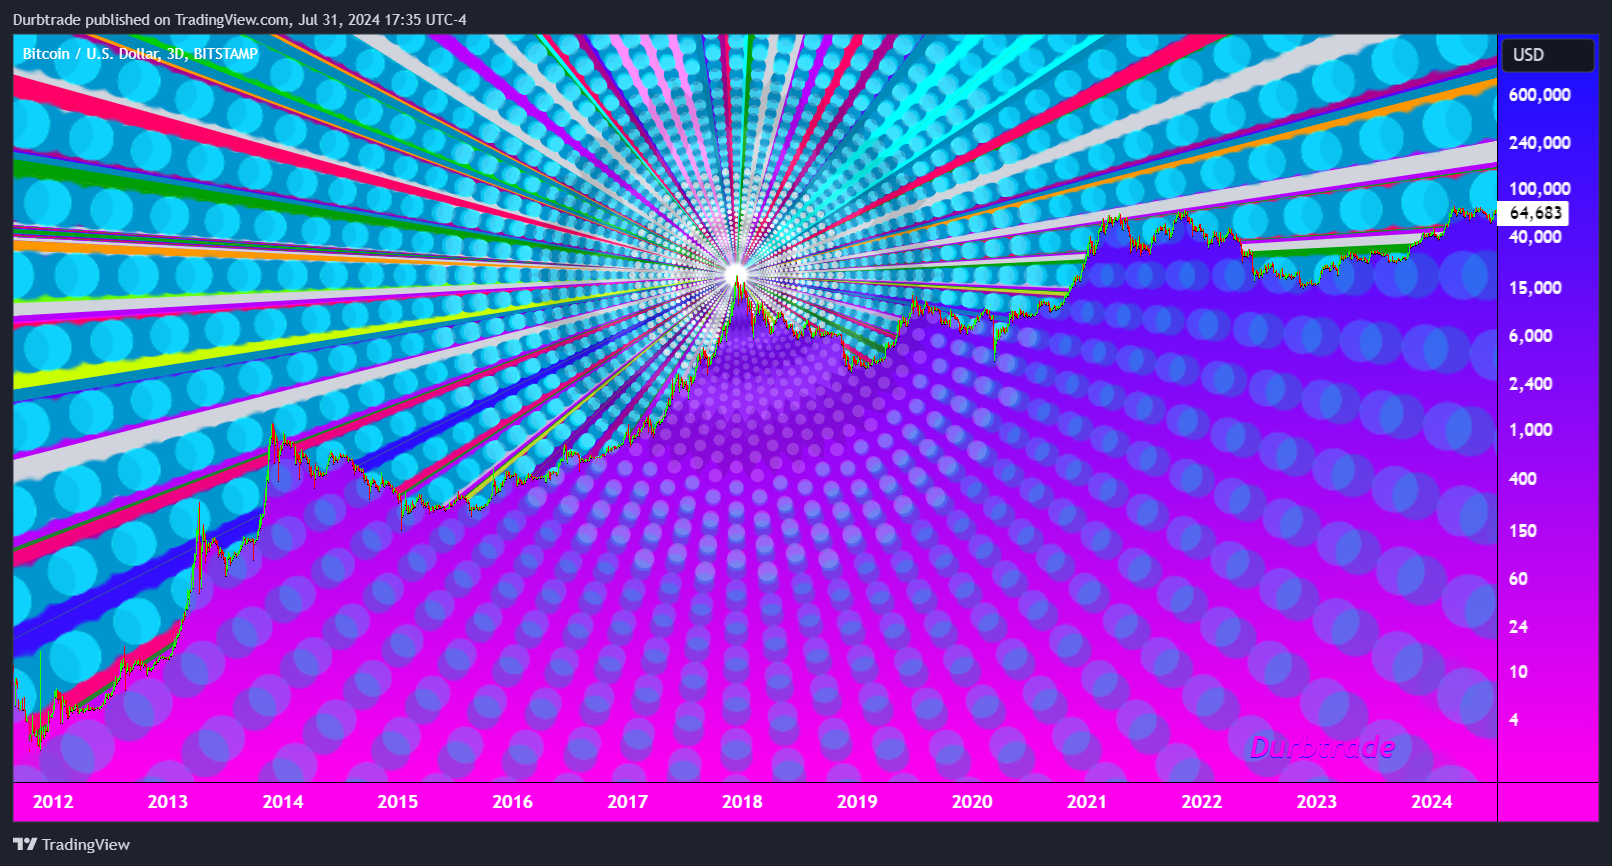Click the TradingView logo icon
The height and width of the screenshot is (866, 1612).
[25, 845]
